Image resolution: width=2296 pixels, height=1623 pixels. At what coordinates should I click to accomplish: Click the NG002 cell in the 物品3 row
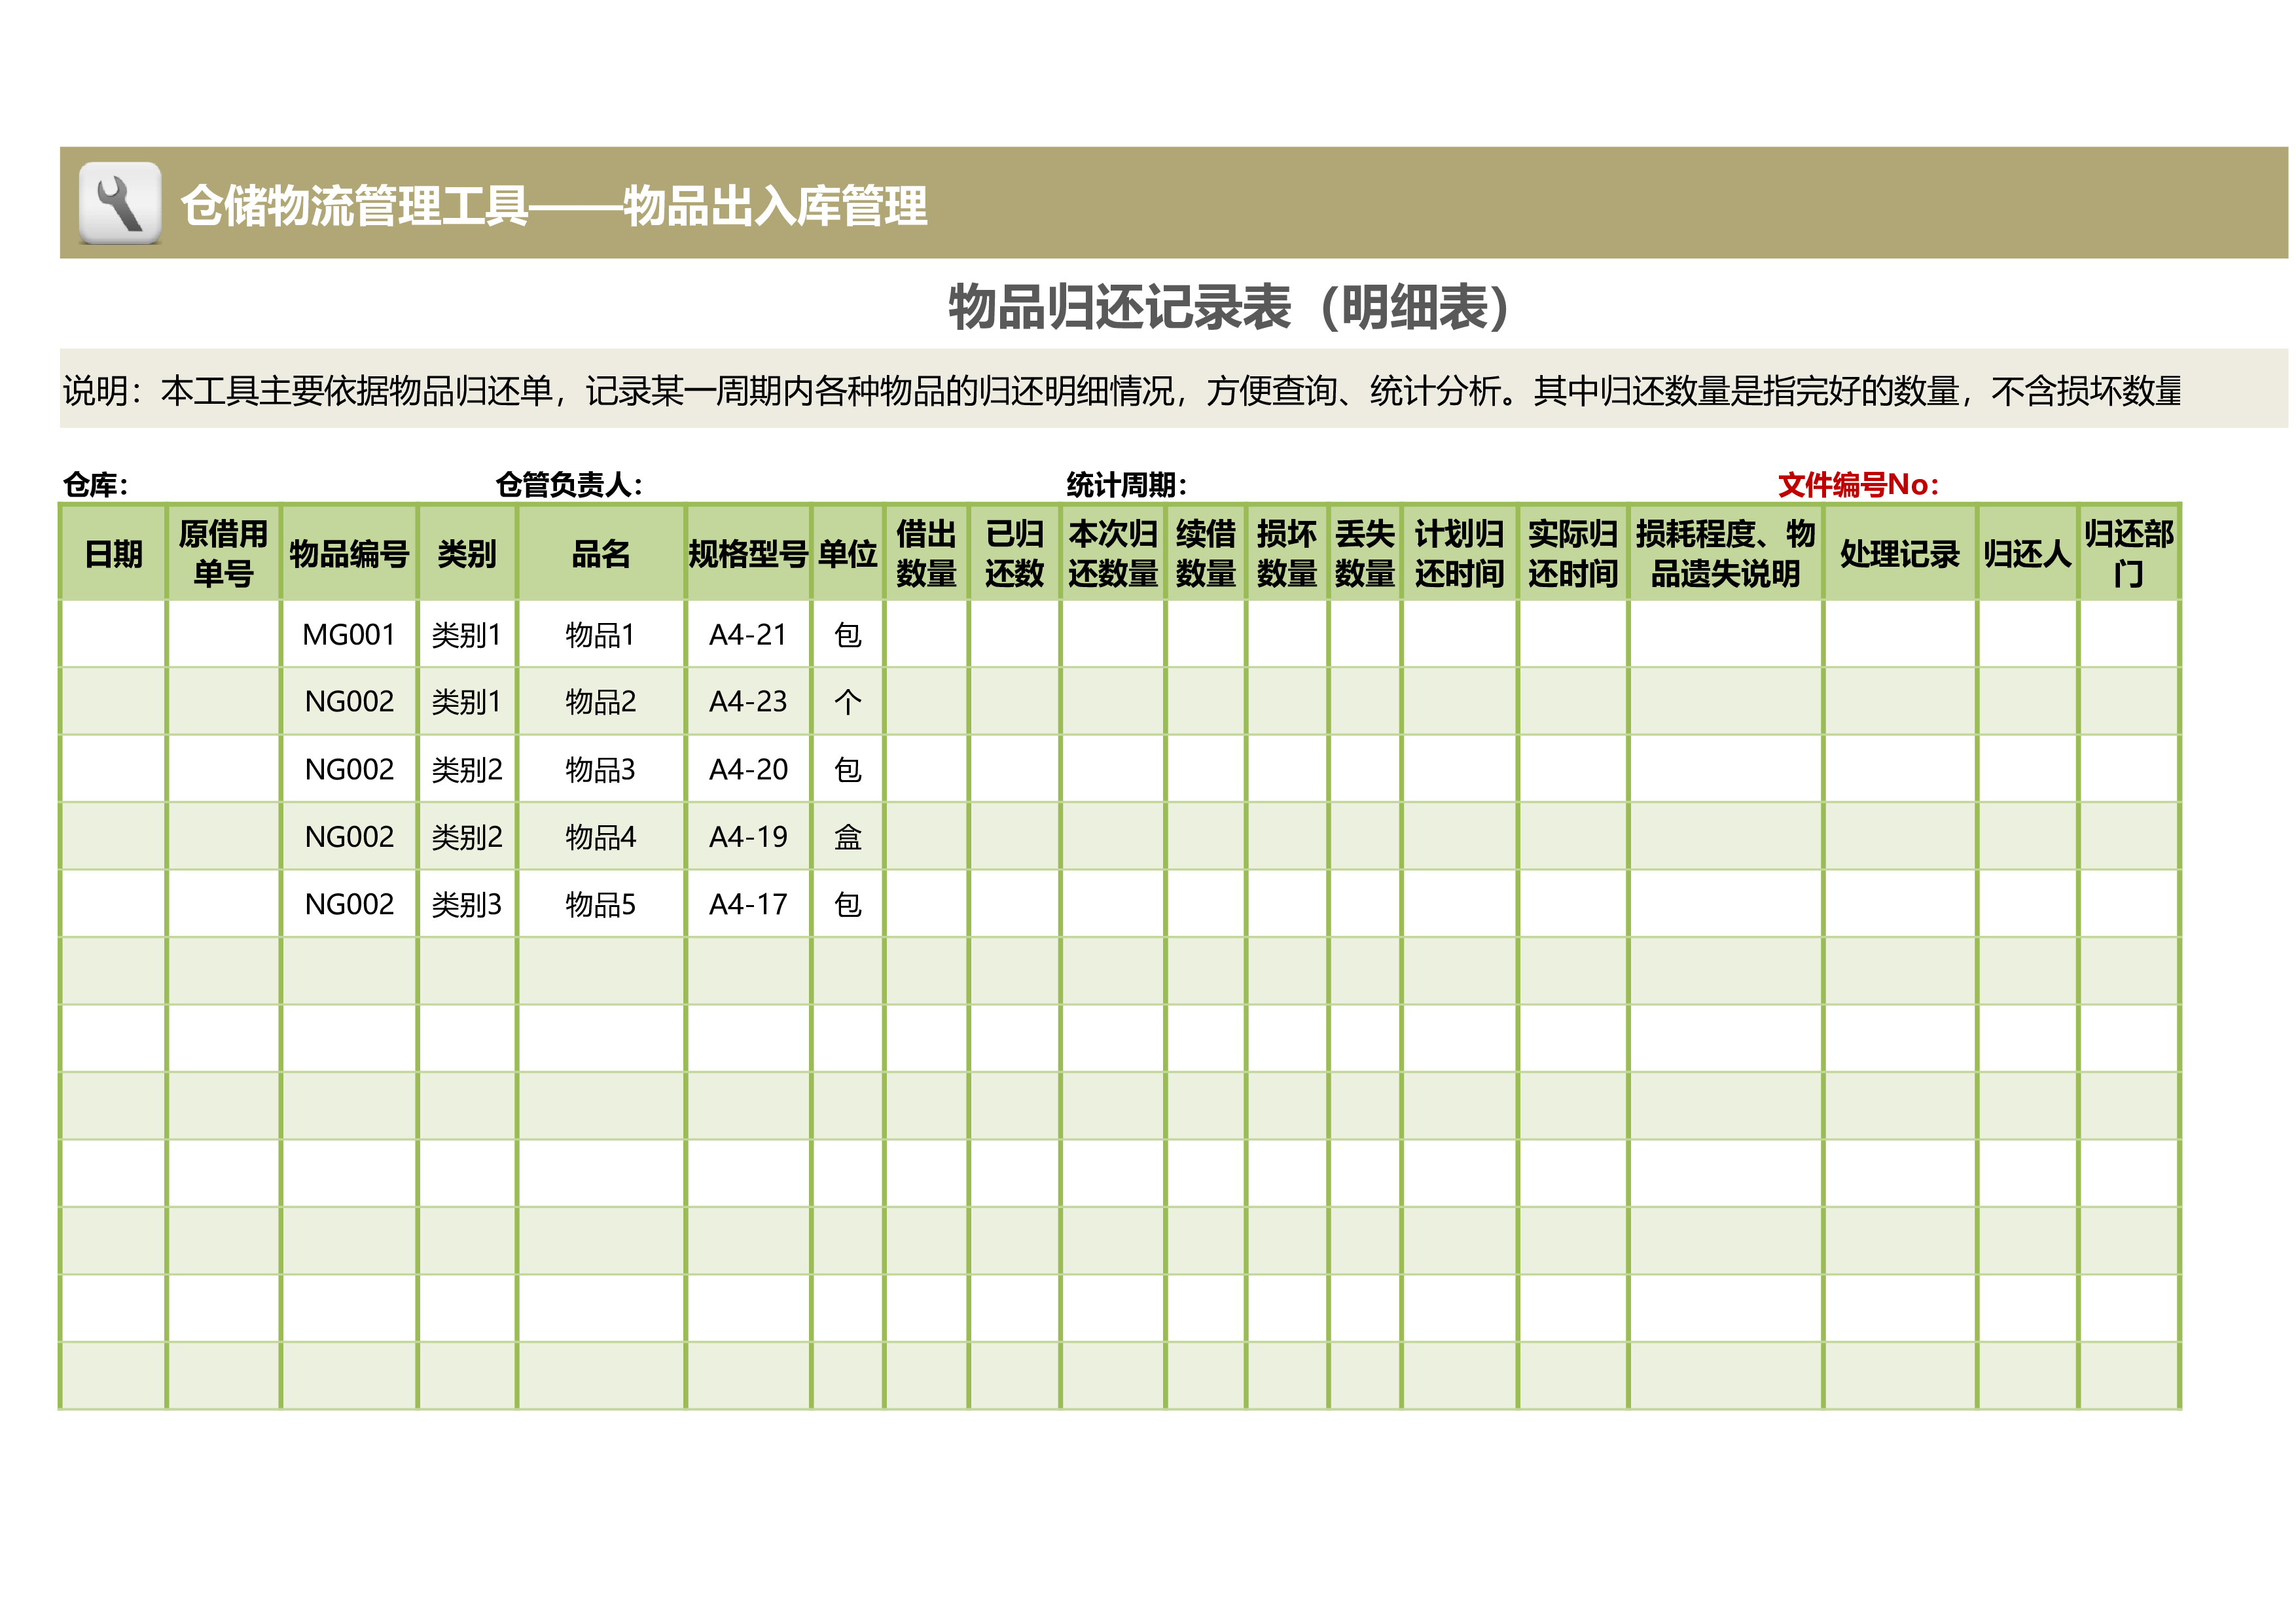click(x=349, y=769)
